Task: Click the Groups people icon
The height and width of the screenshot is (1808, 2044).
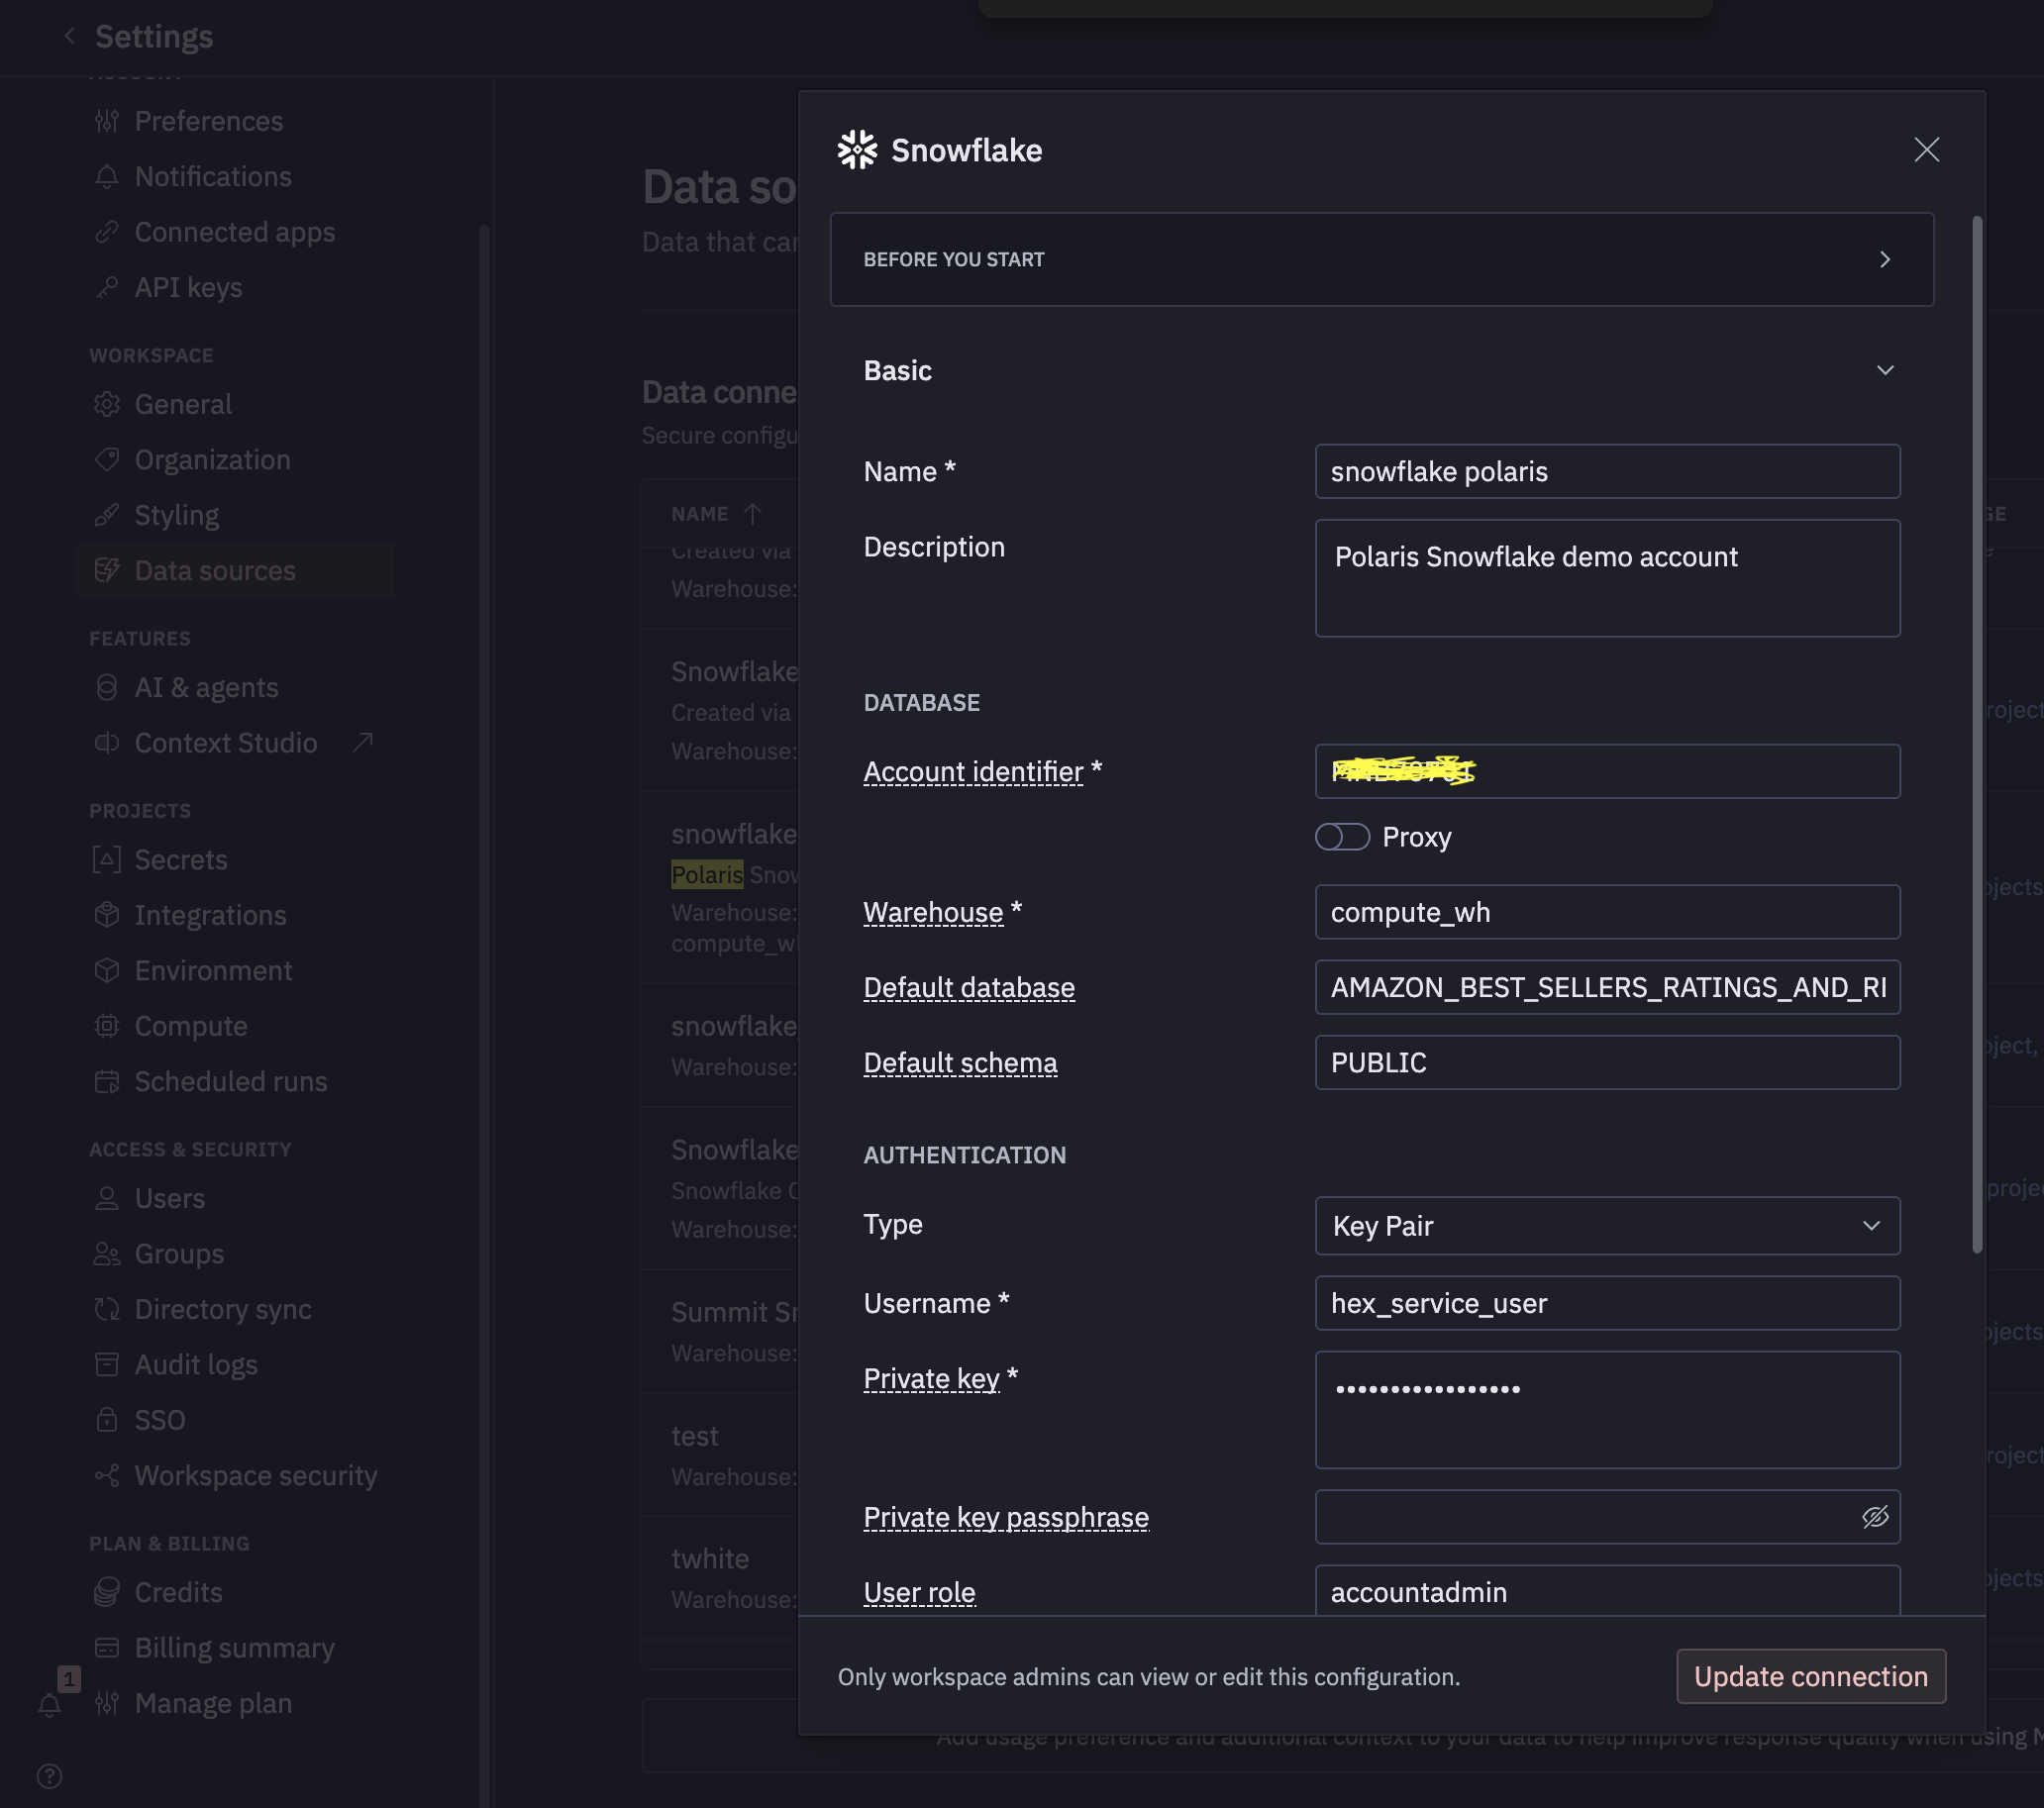Action: point(107,1254)
